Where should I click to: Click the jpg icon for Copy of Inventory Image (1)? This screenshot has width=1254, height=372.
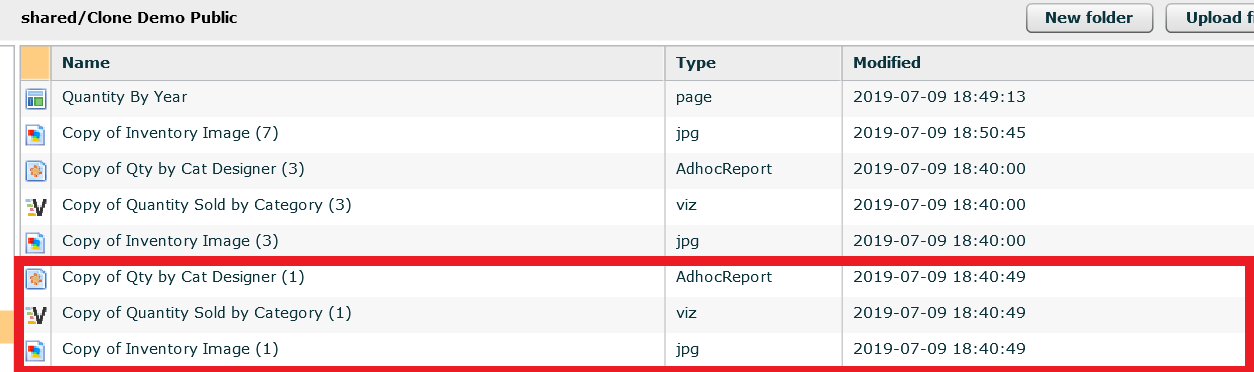(36, 350)
